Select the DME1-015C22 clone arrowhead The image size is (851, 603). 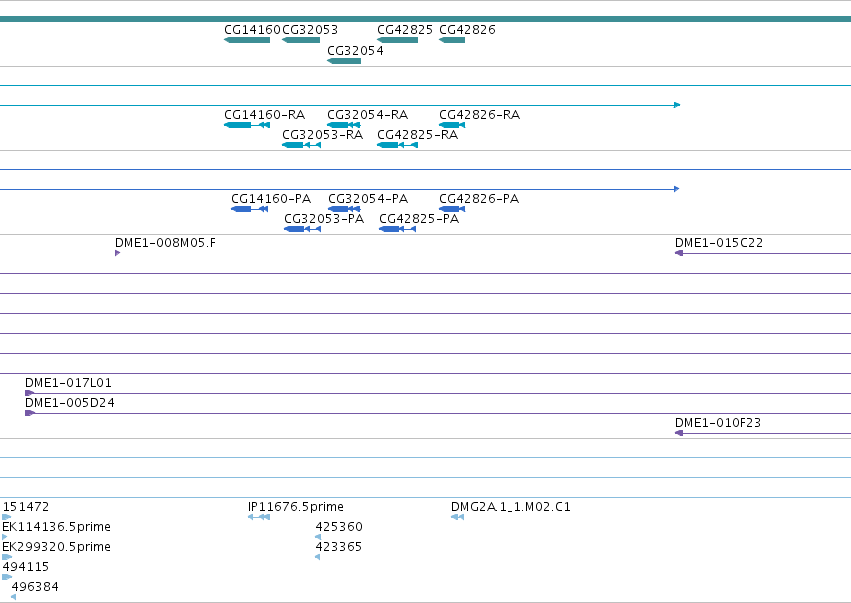click(679, 253)
